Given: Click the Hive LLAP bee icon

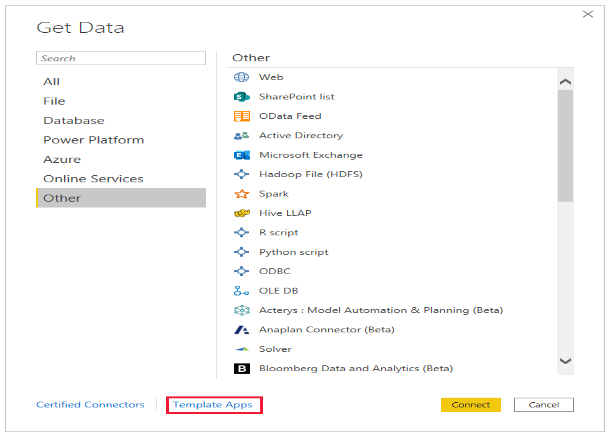Looking at the screenshot, I should coord(241,213).
